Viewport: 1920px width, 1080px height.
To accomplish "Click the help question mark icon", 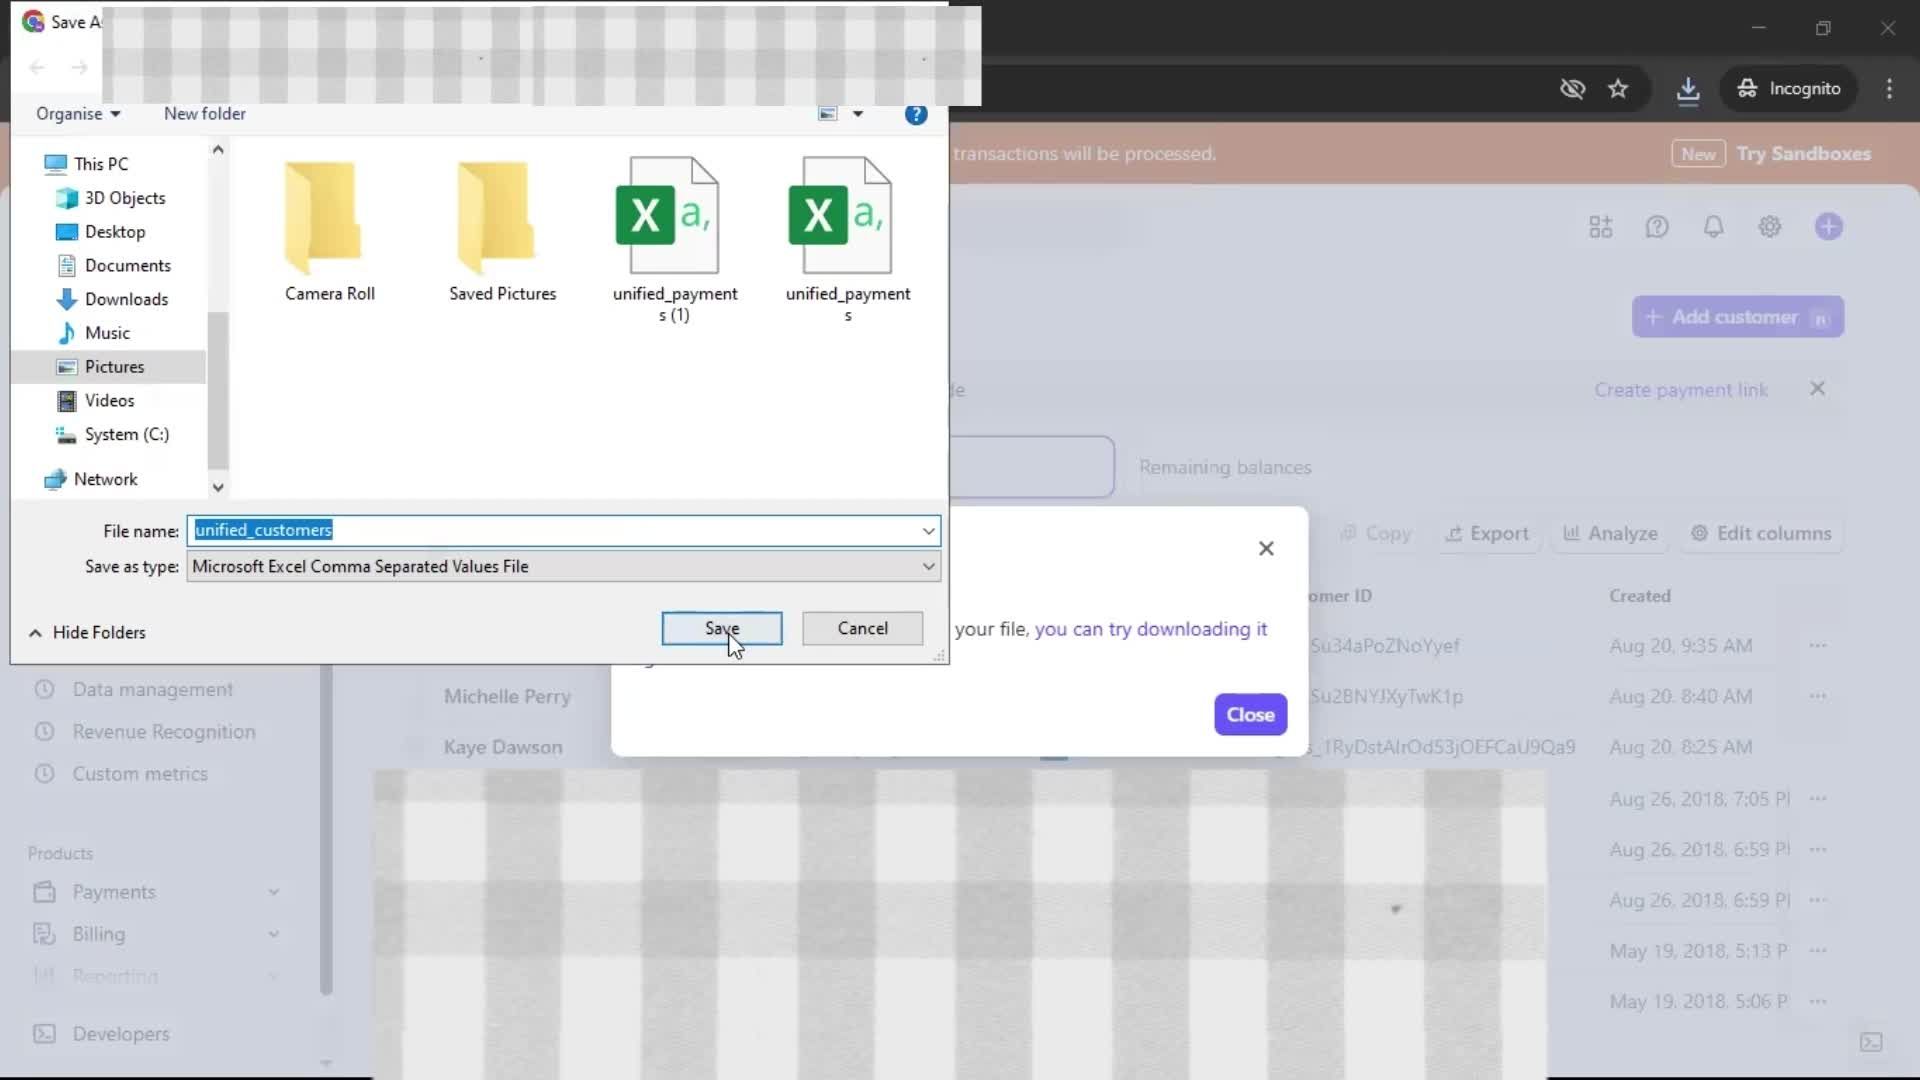I will [x=915, y=115].
